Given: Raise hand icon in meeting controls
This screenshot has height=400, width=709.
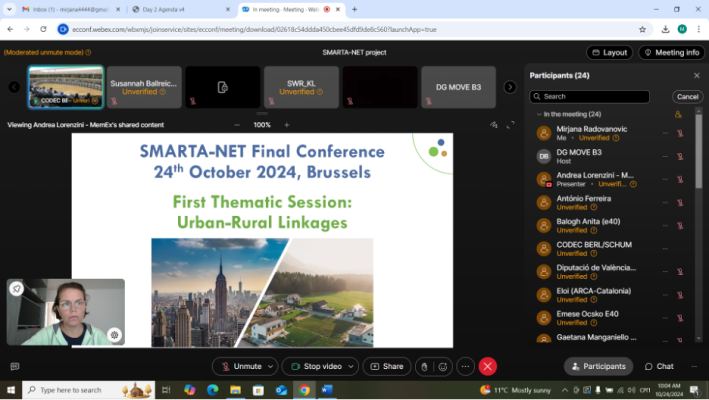Looking at the screenshot, I should pos(424,367).
